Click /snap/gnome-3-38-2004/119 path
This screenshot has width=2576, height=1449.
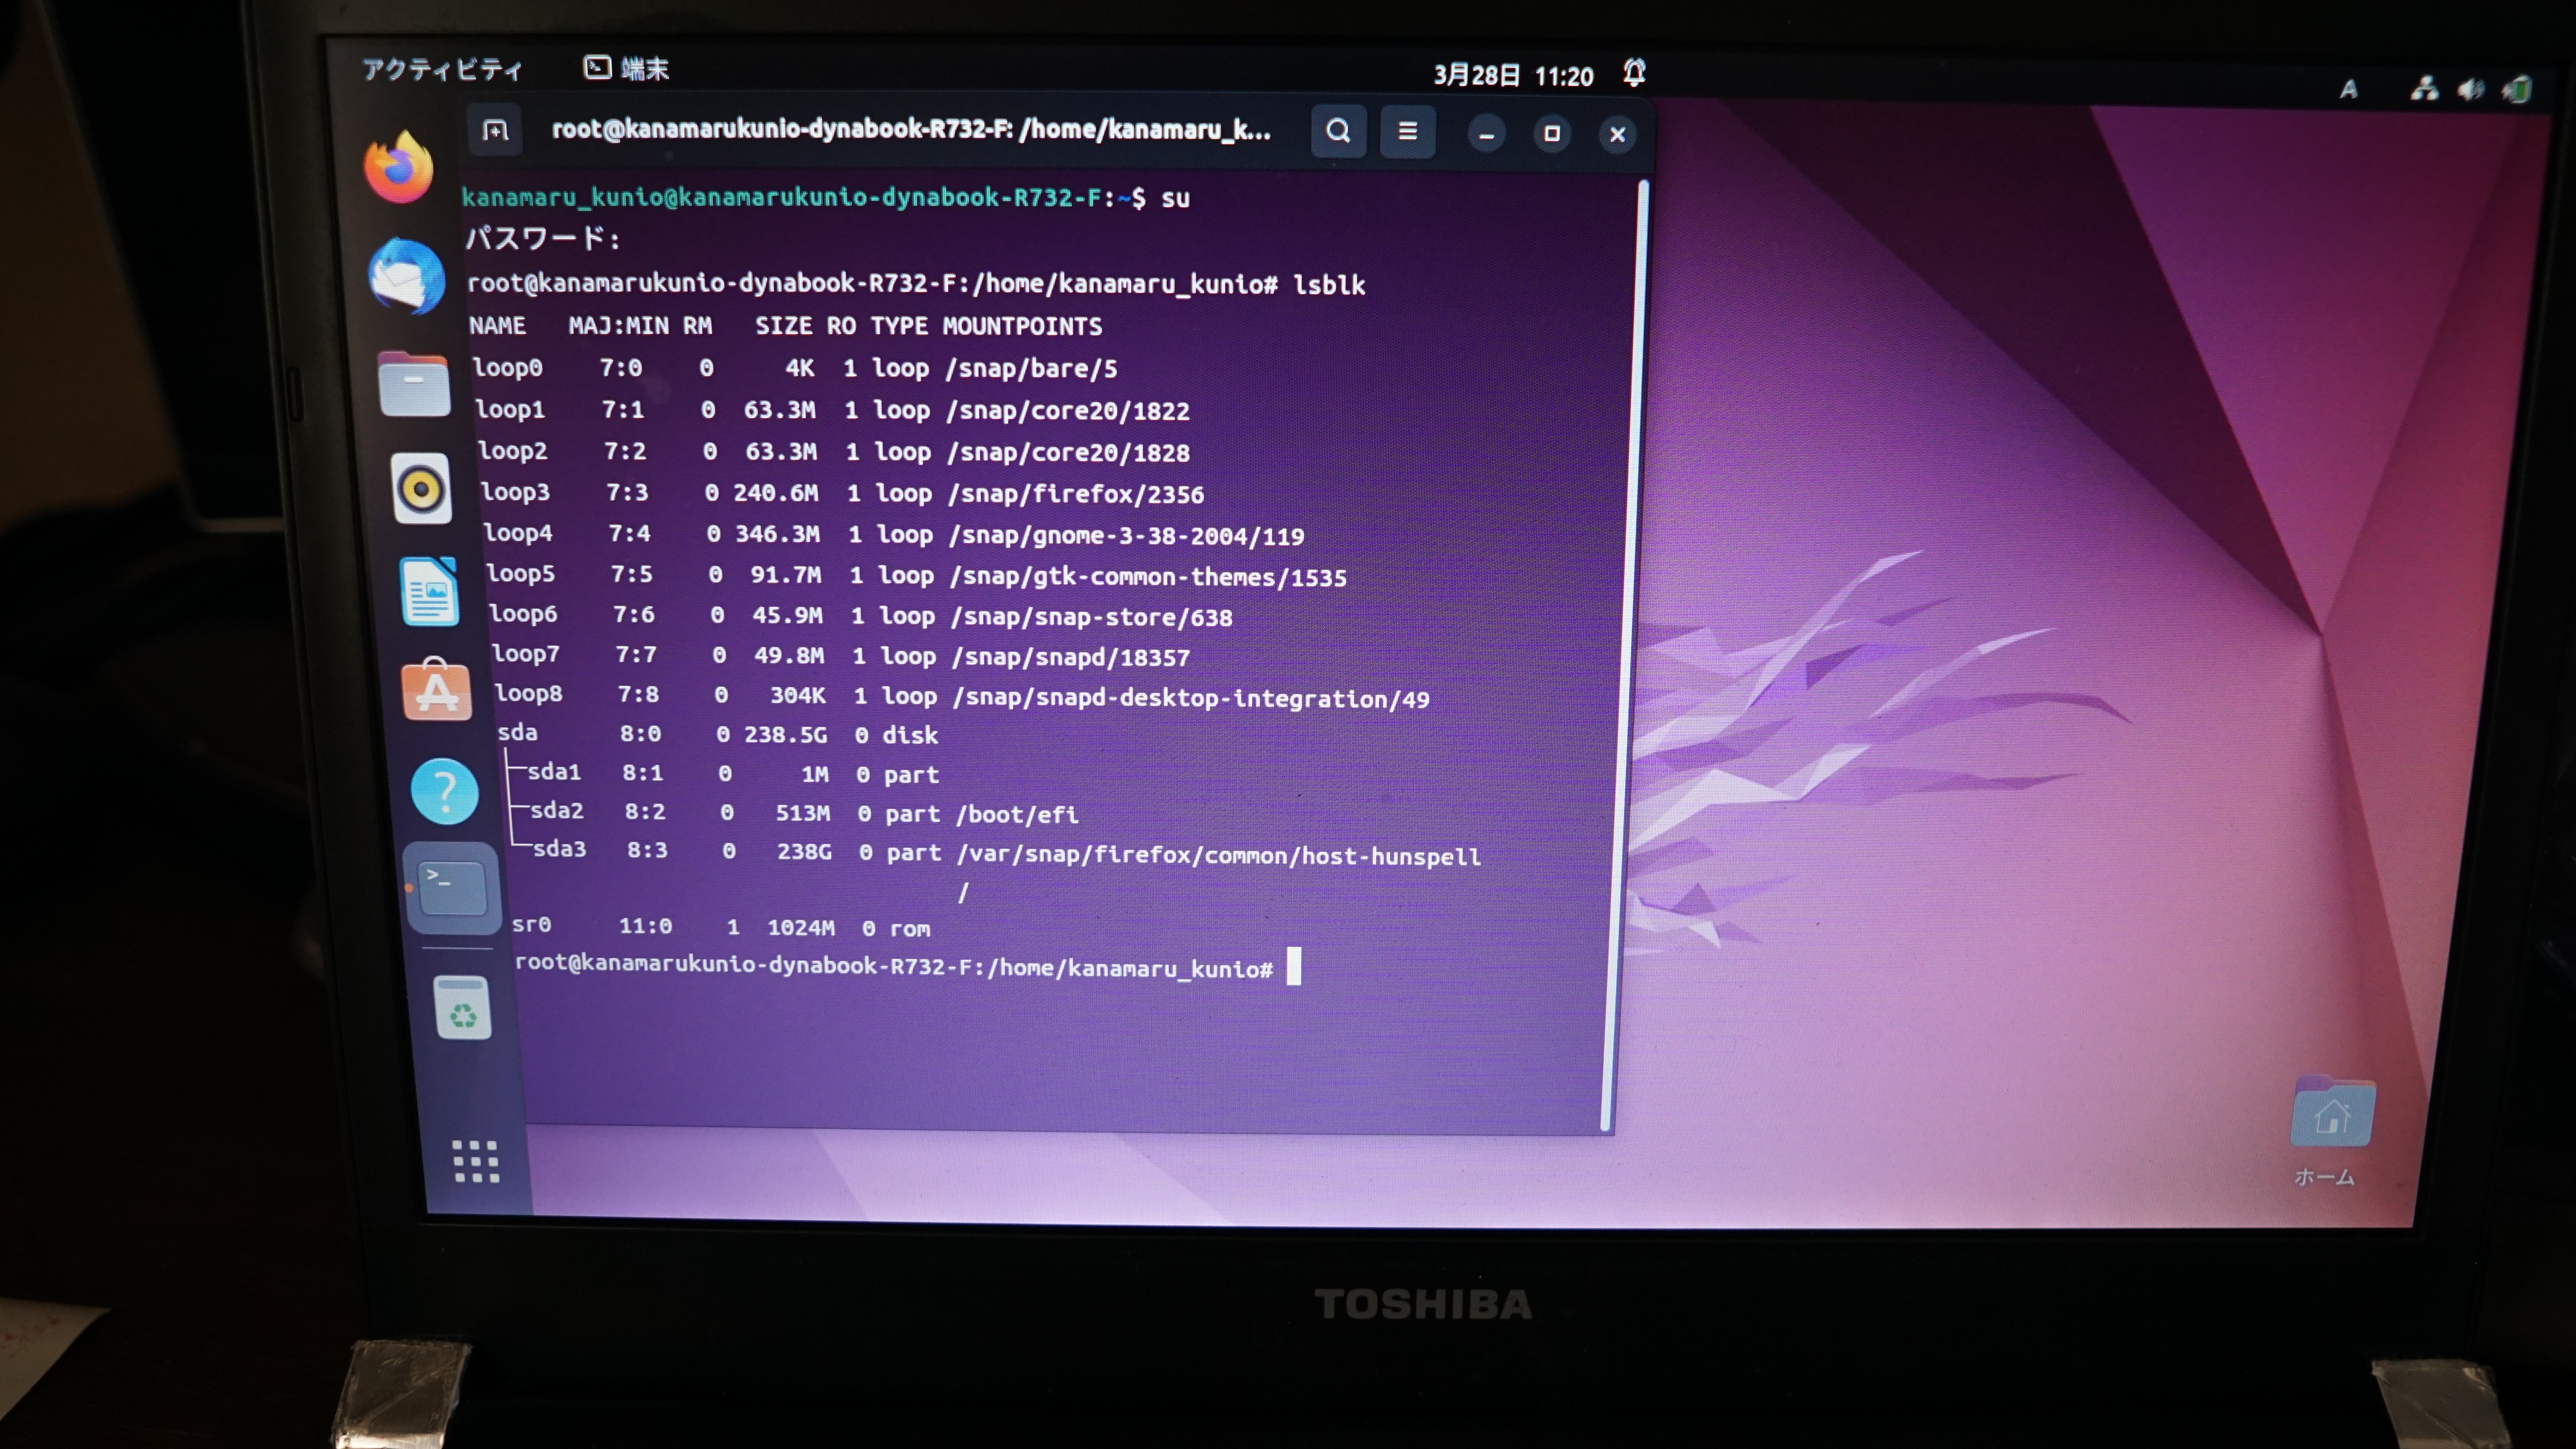(x=1127, y=536)
